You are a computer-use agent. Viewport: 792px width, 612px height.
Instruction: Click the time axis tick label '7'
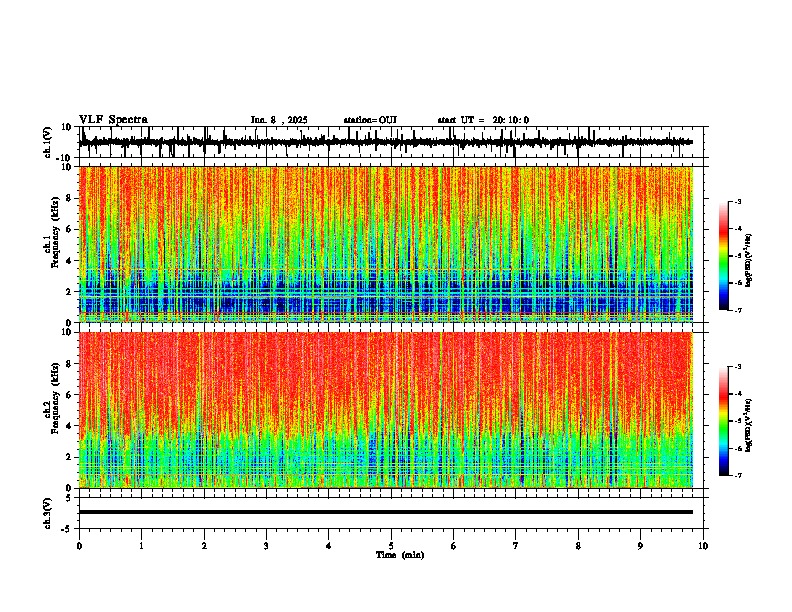pyautogui.click(x=516, y=546)
